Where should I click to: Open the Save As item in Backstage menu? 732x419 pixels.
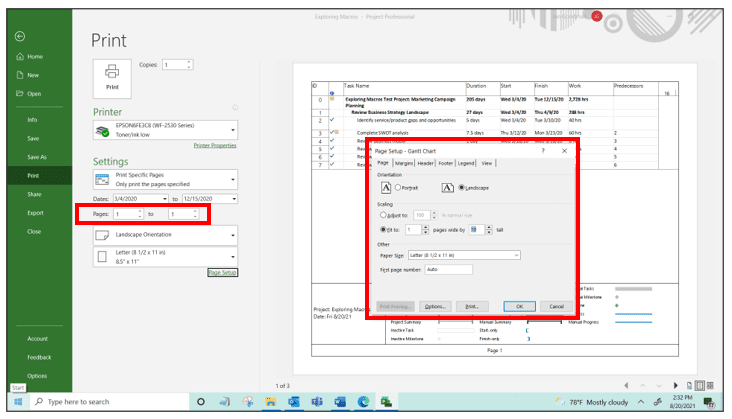tap(37, 157)
